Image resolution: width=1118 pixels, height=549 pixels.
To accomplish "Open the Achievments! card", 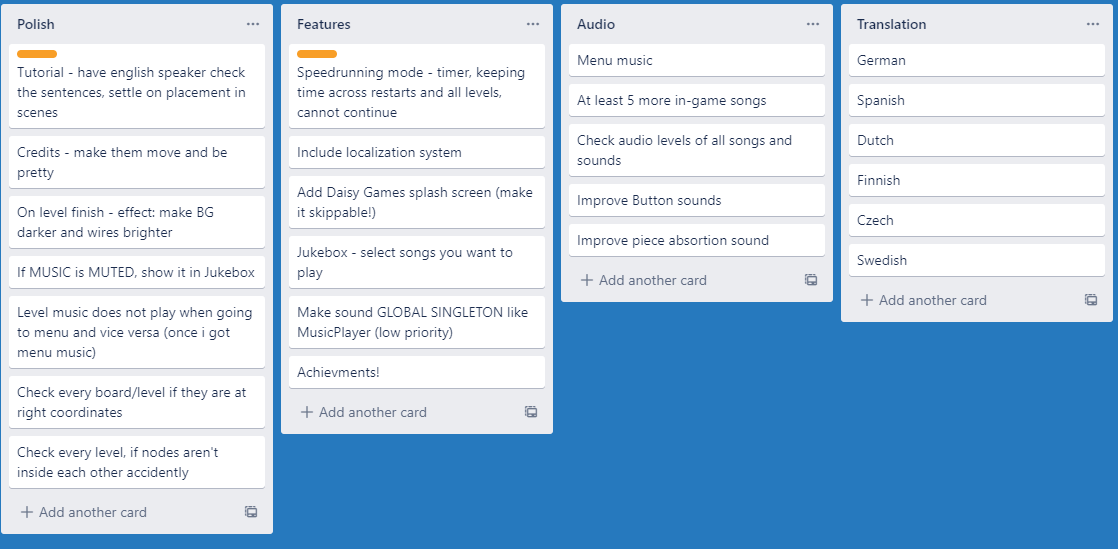I will point(417,372).
